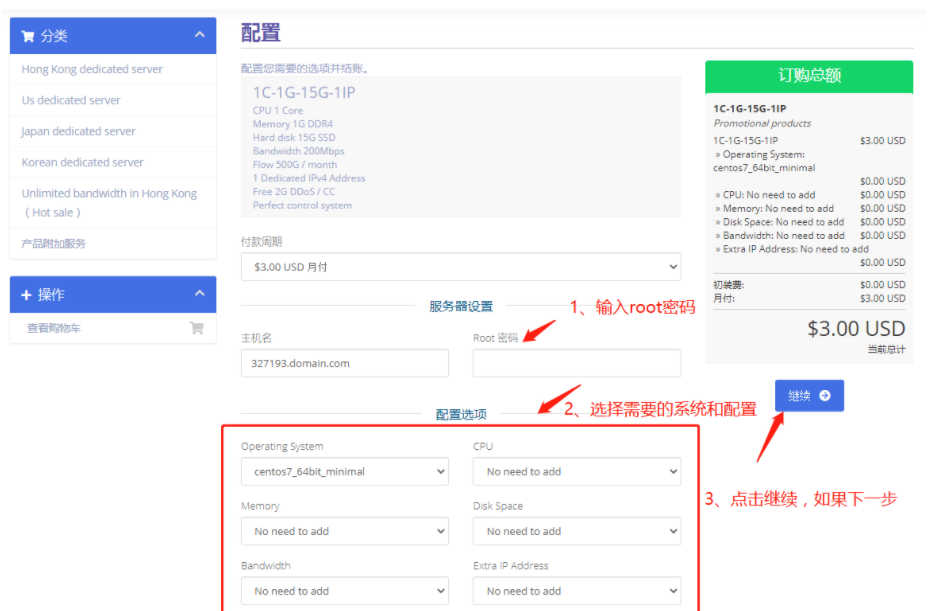
Task: Click the 配置选项 section label
Action: click(x=461, y=415)
